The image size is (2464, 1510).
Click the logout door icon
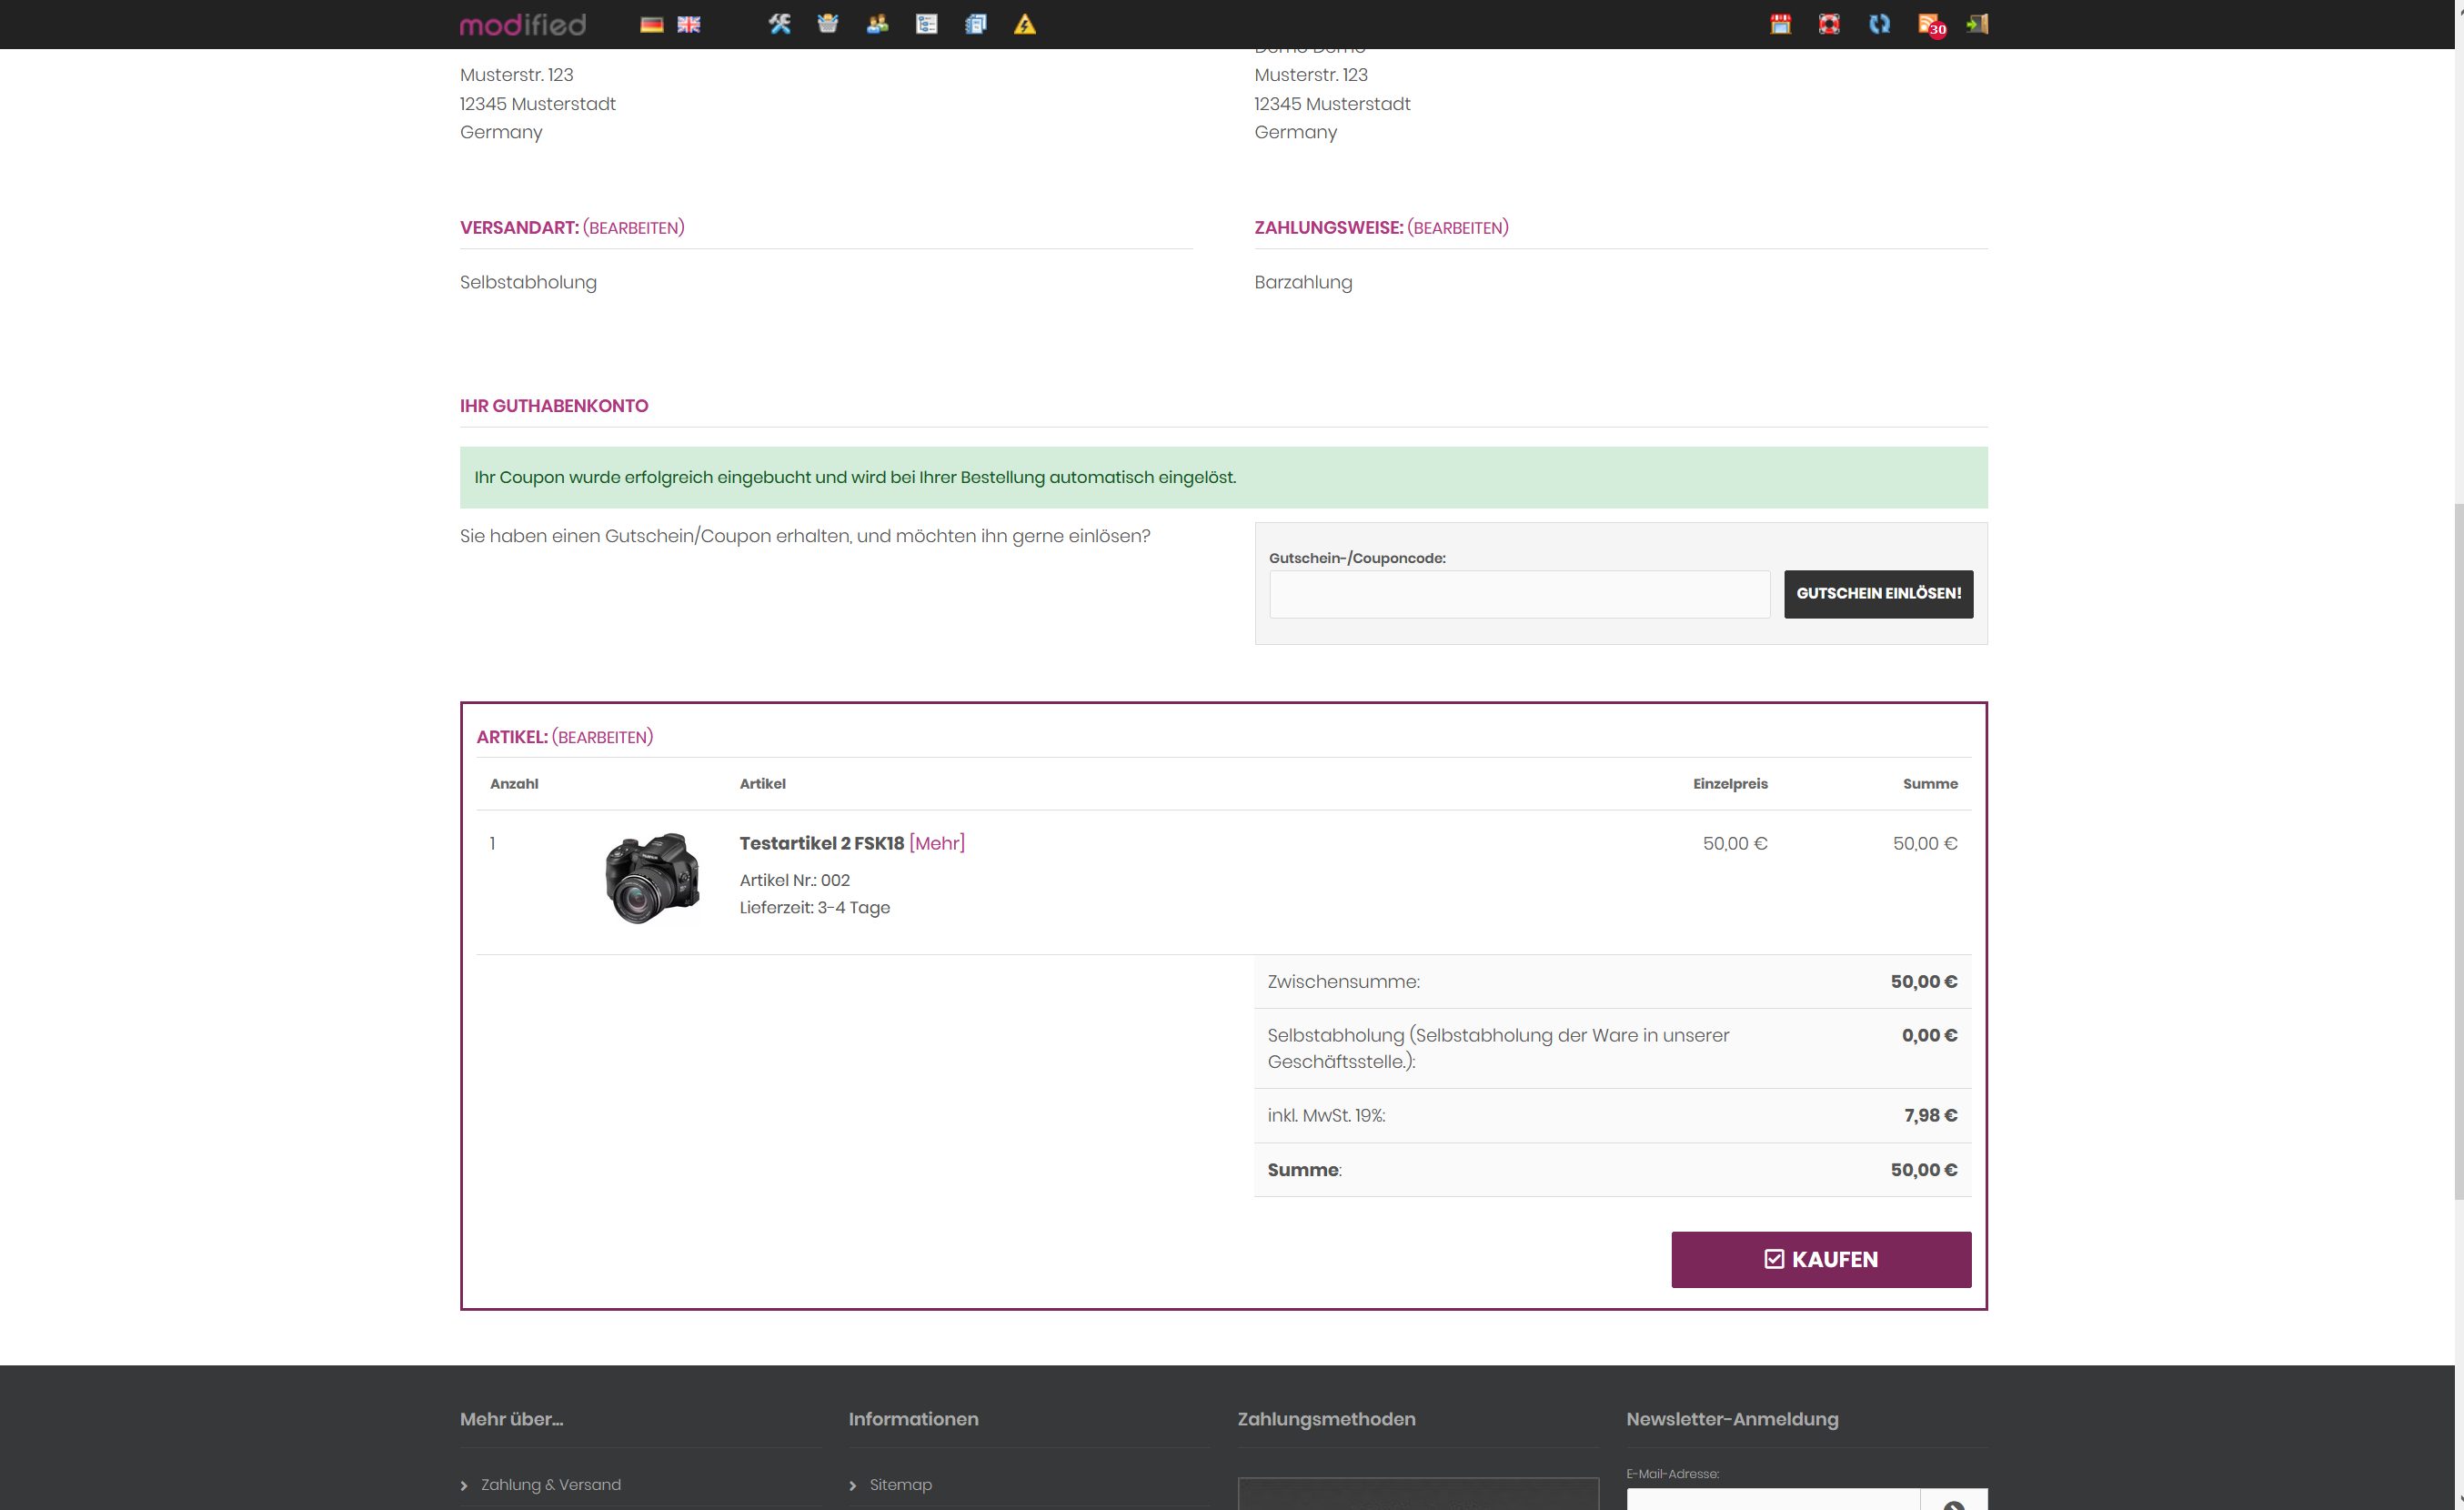click(x=1977, y=24)
